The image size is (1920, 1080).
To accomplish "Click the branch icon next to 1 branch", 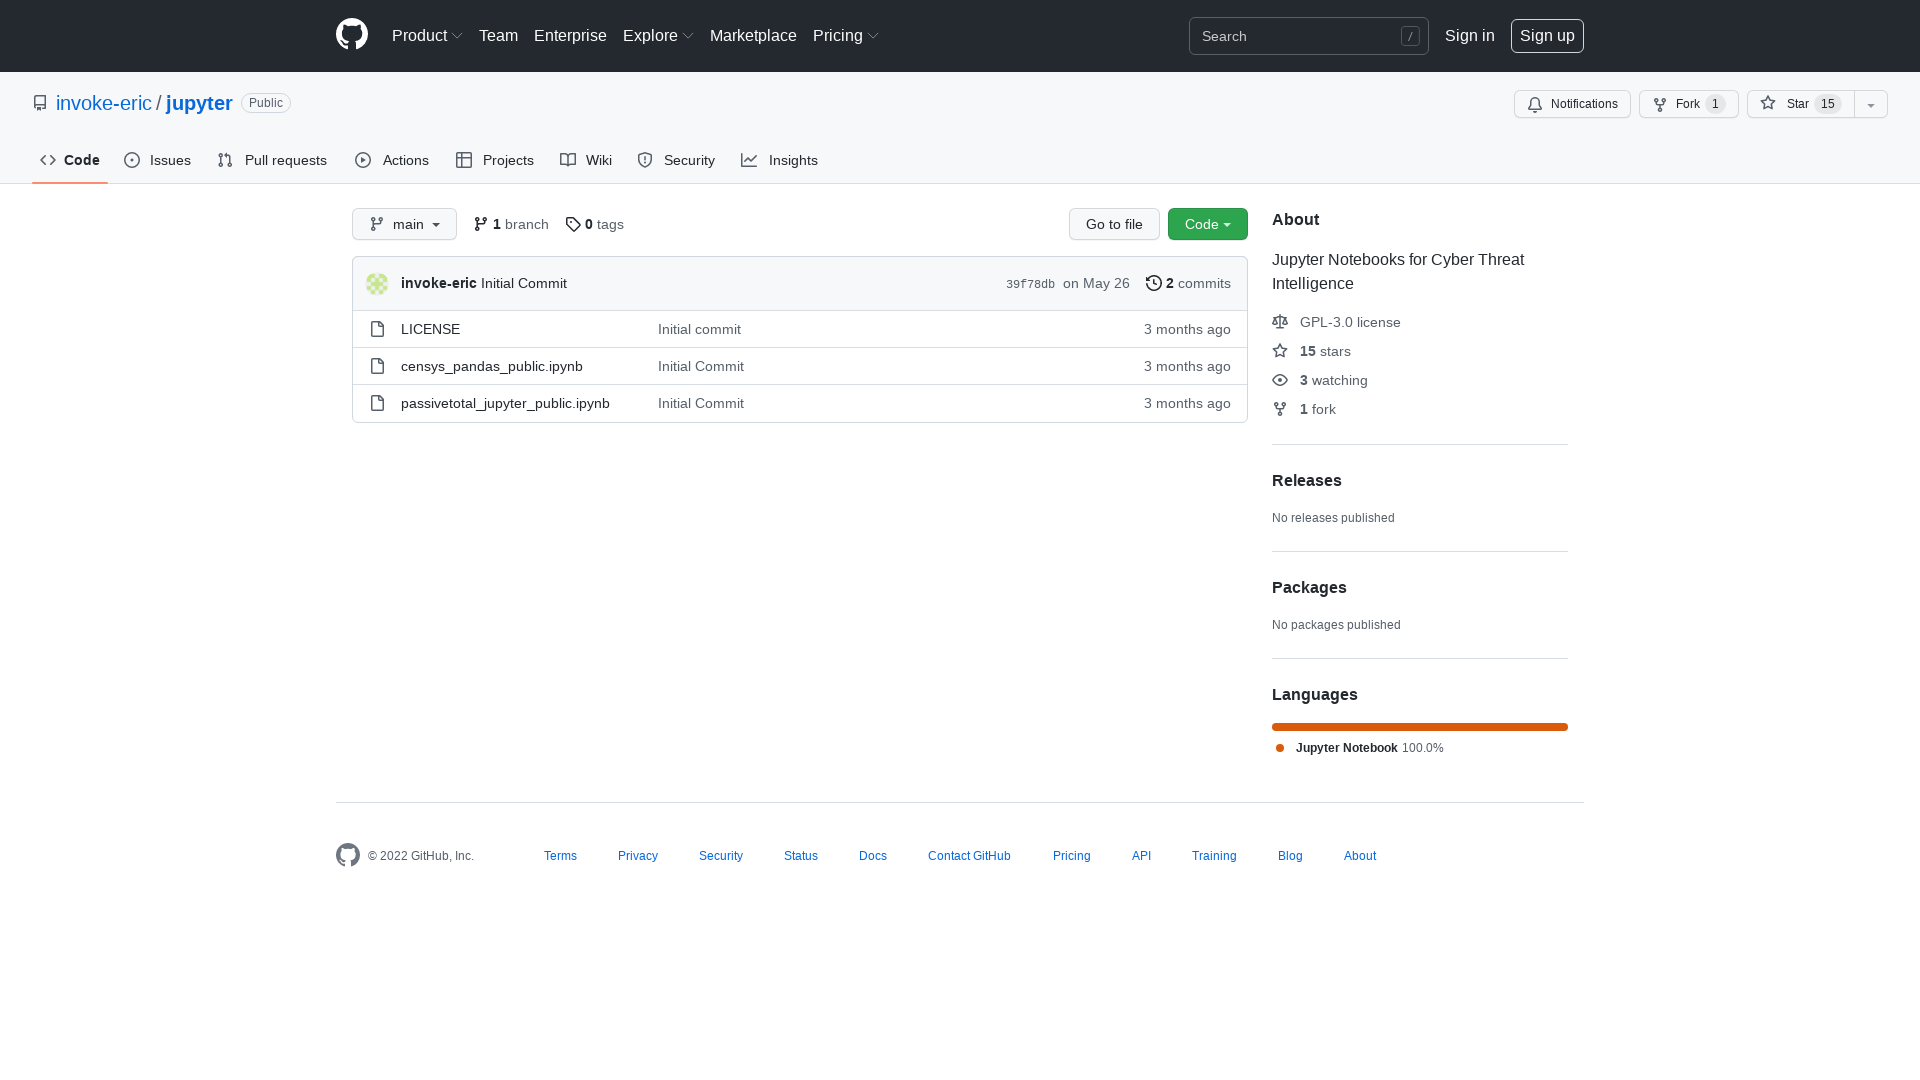I will click(x=481, y=224).
